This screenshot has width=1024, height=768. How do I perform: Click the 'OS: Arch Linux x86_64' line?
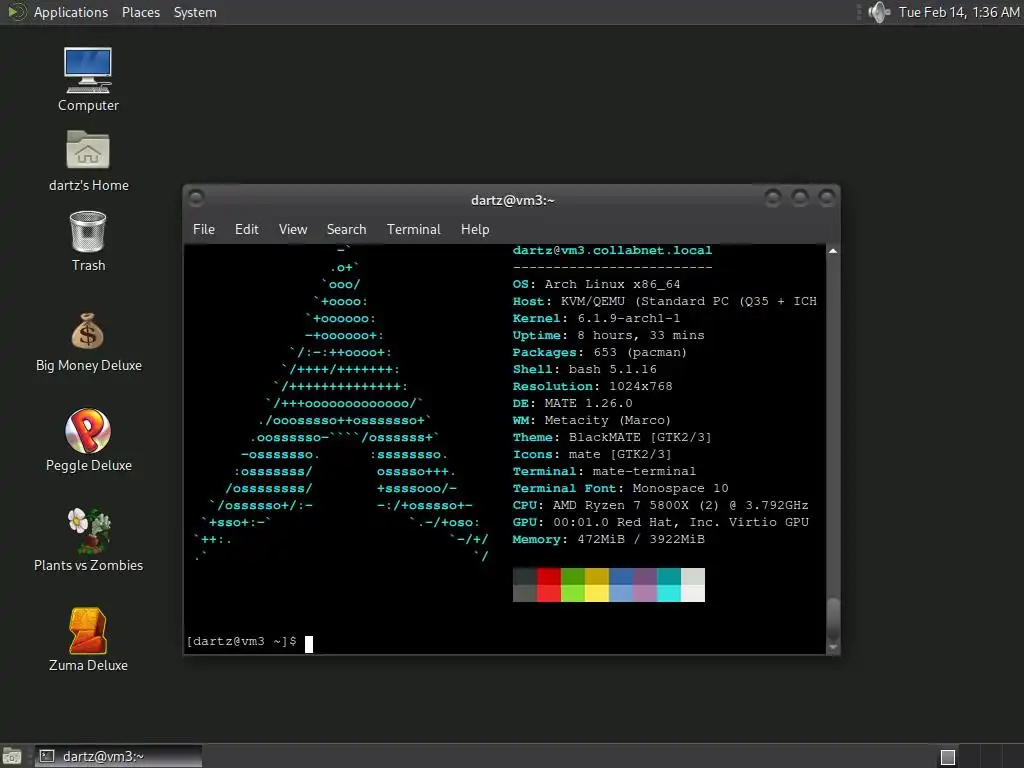(x=596, y=284)
